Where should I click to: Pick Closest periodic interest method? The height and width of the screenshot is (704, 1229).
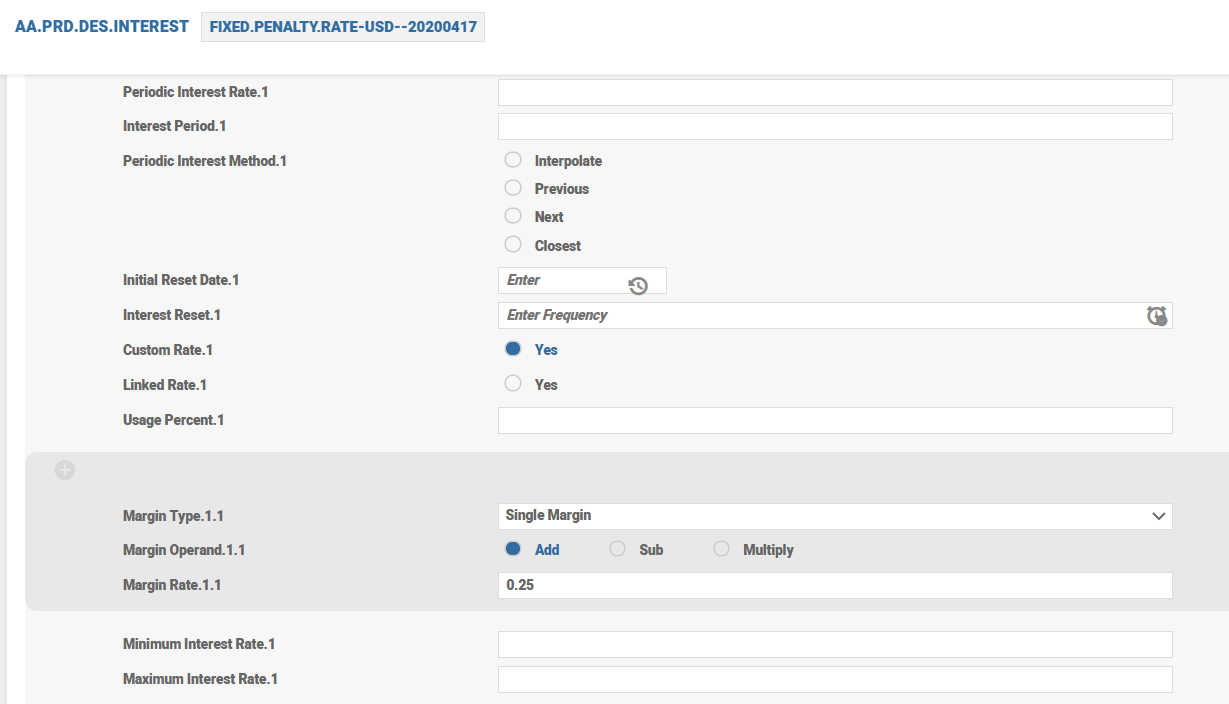pos(513,245)
